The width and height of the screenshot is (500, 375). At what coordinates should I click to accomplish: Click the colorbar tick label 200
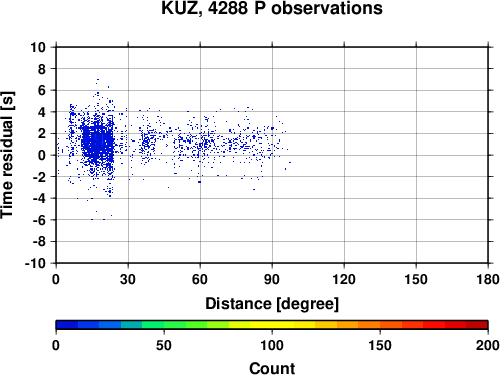tap(488, 345)
